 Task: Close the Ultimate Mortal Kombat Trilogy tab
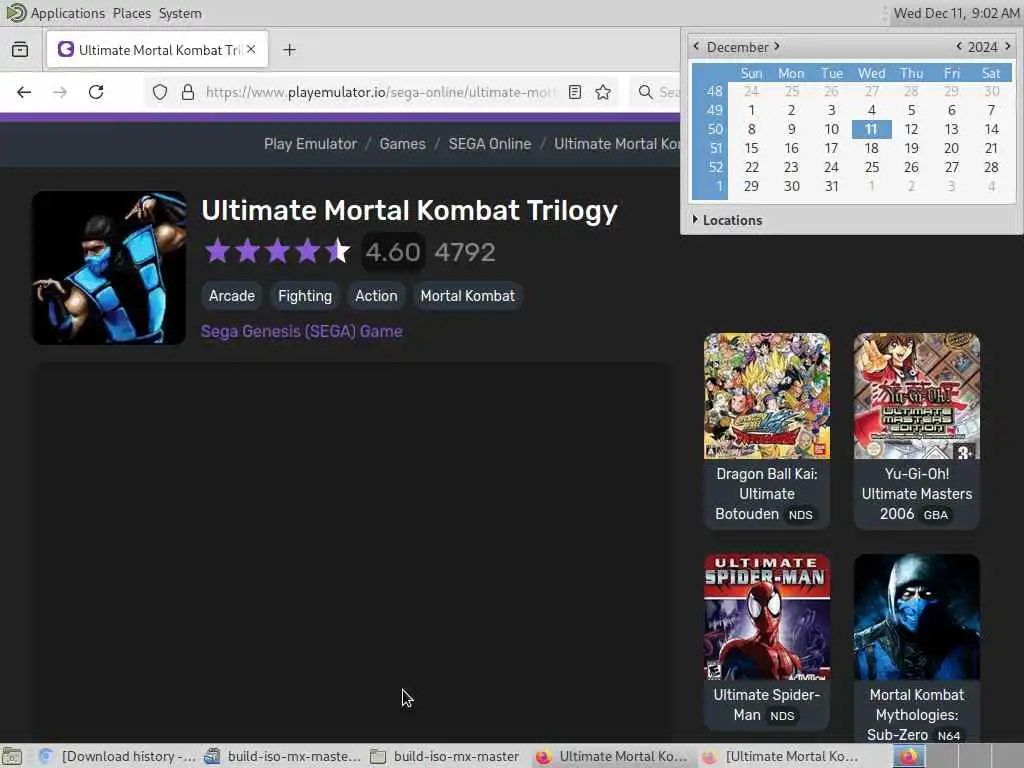point(251,50)
